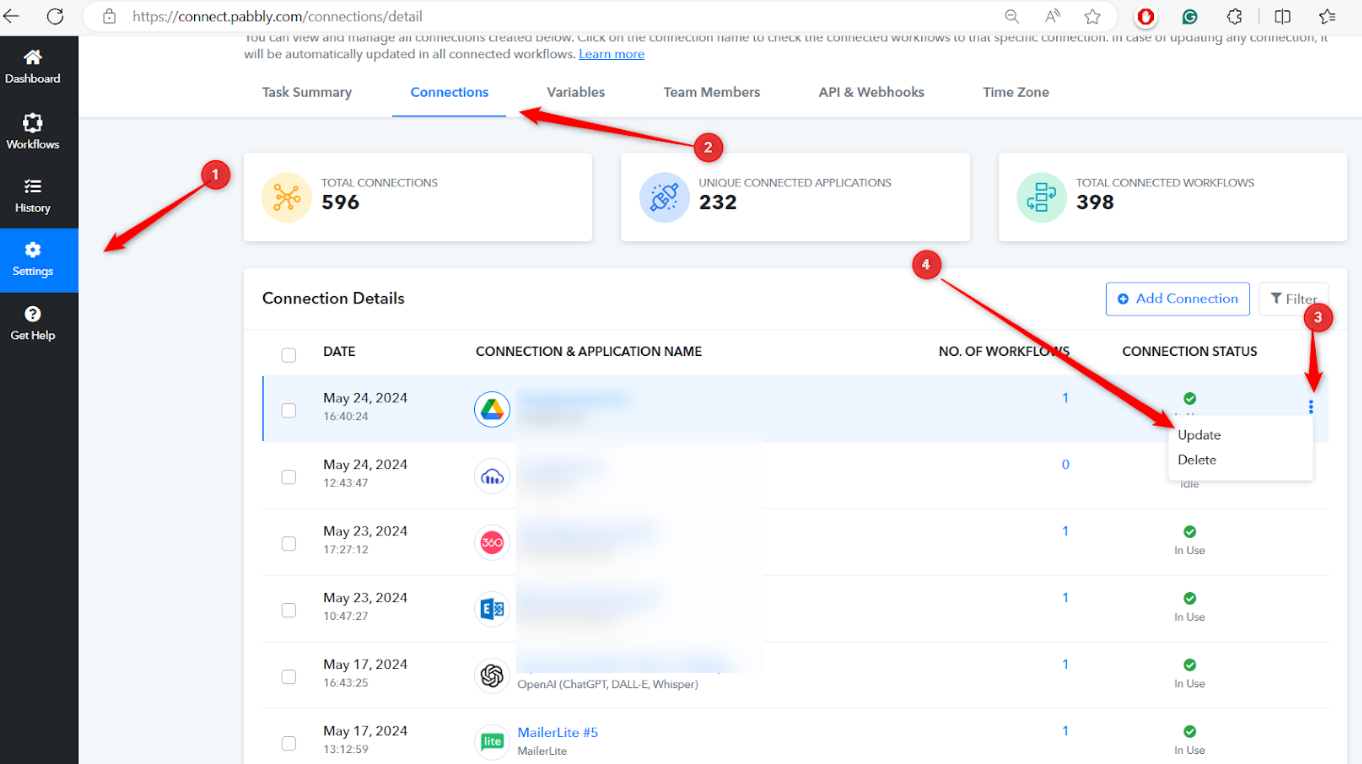Open History in the sidebar
This screenshot has height=764, width=1362.
33,196
